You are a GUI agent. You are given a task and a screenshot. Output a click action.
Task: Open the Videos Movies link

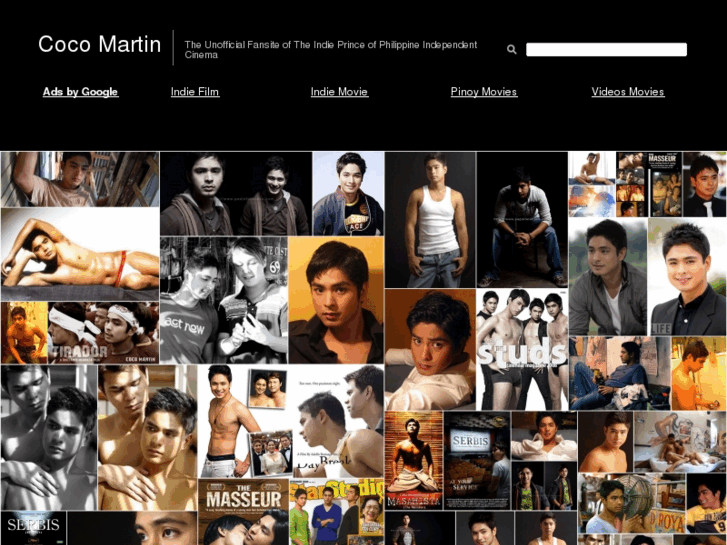pos(628,92)
